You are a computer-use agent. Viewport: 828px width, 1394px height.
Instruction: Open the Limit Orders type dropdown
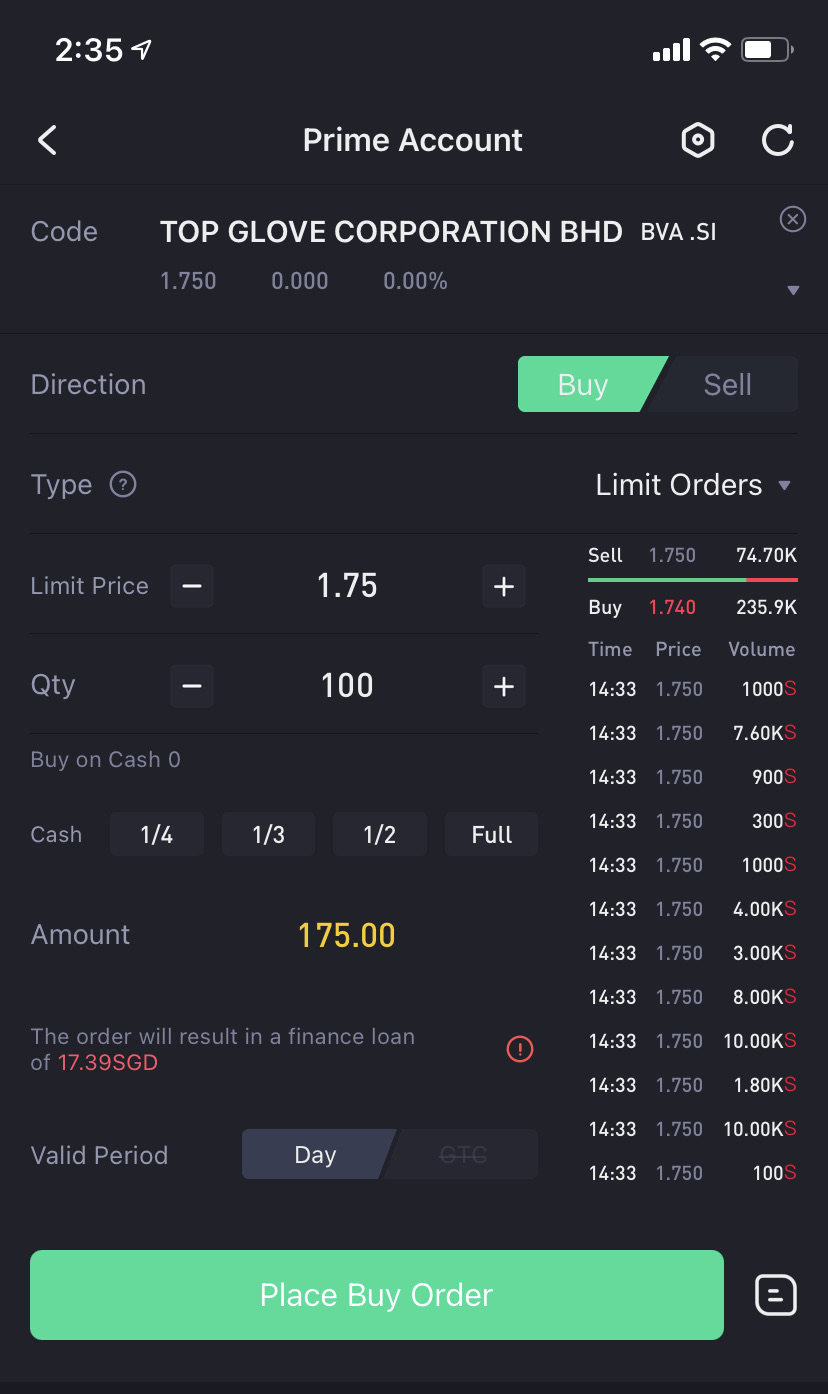693,485
